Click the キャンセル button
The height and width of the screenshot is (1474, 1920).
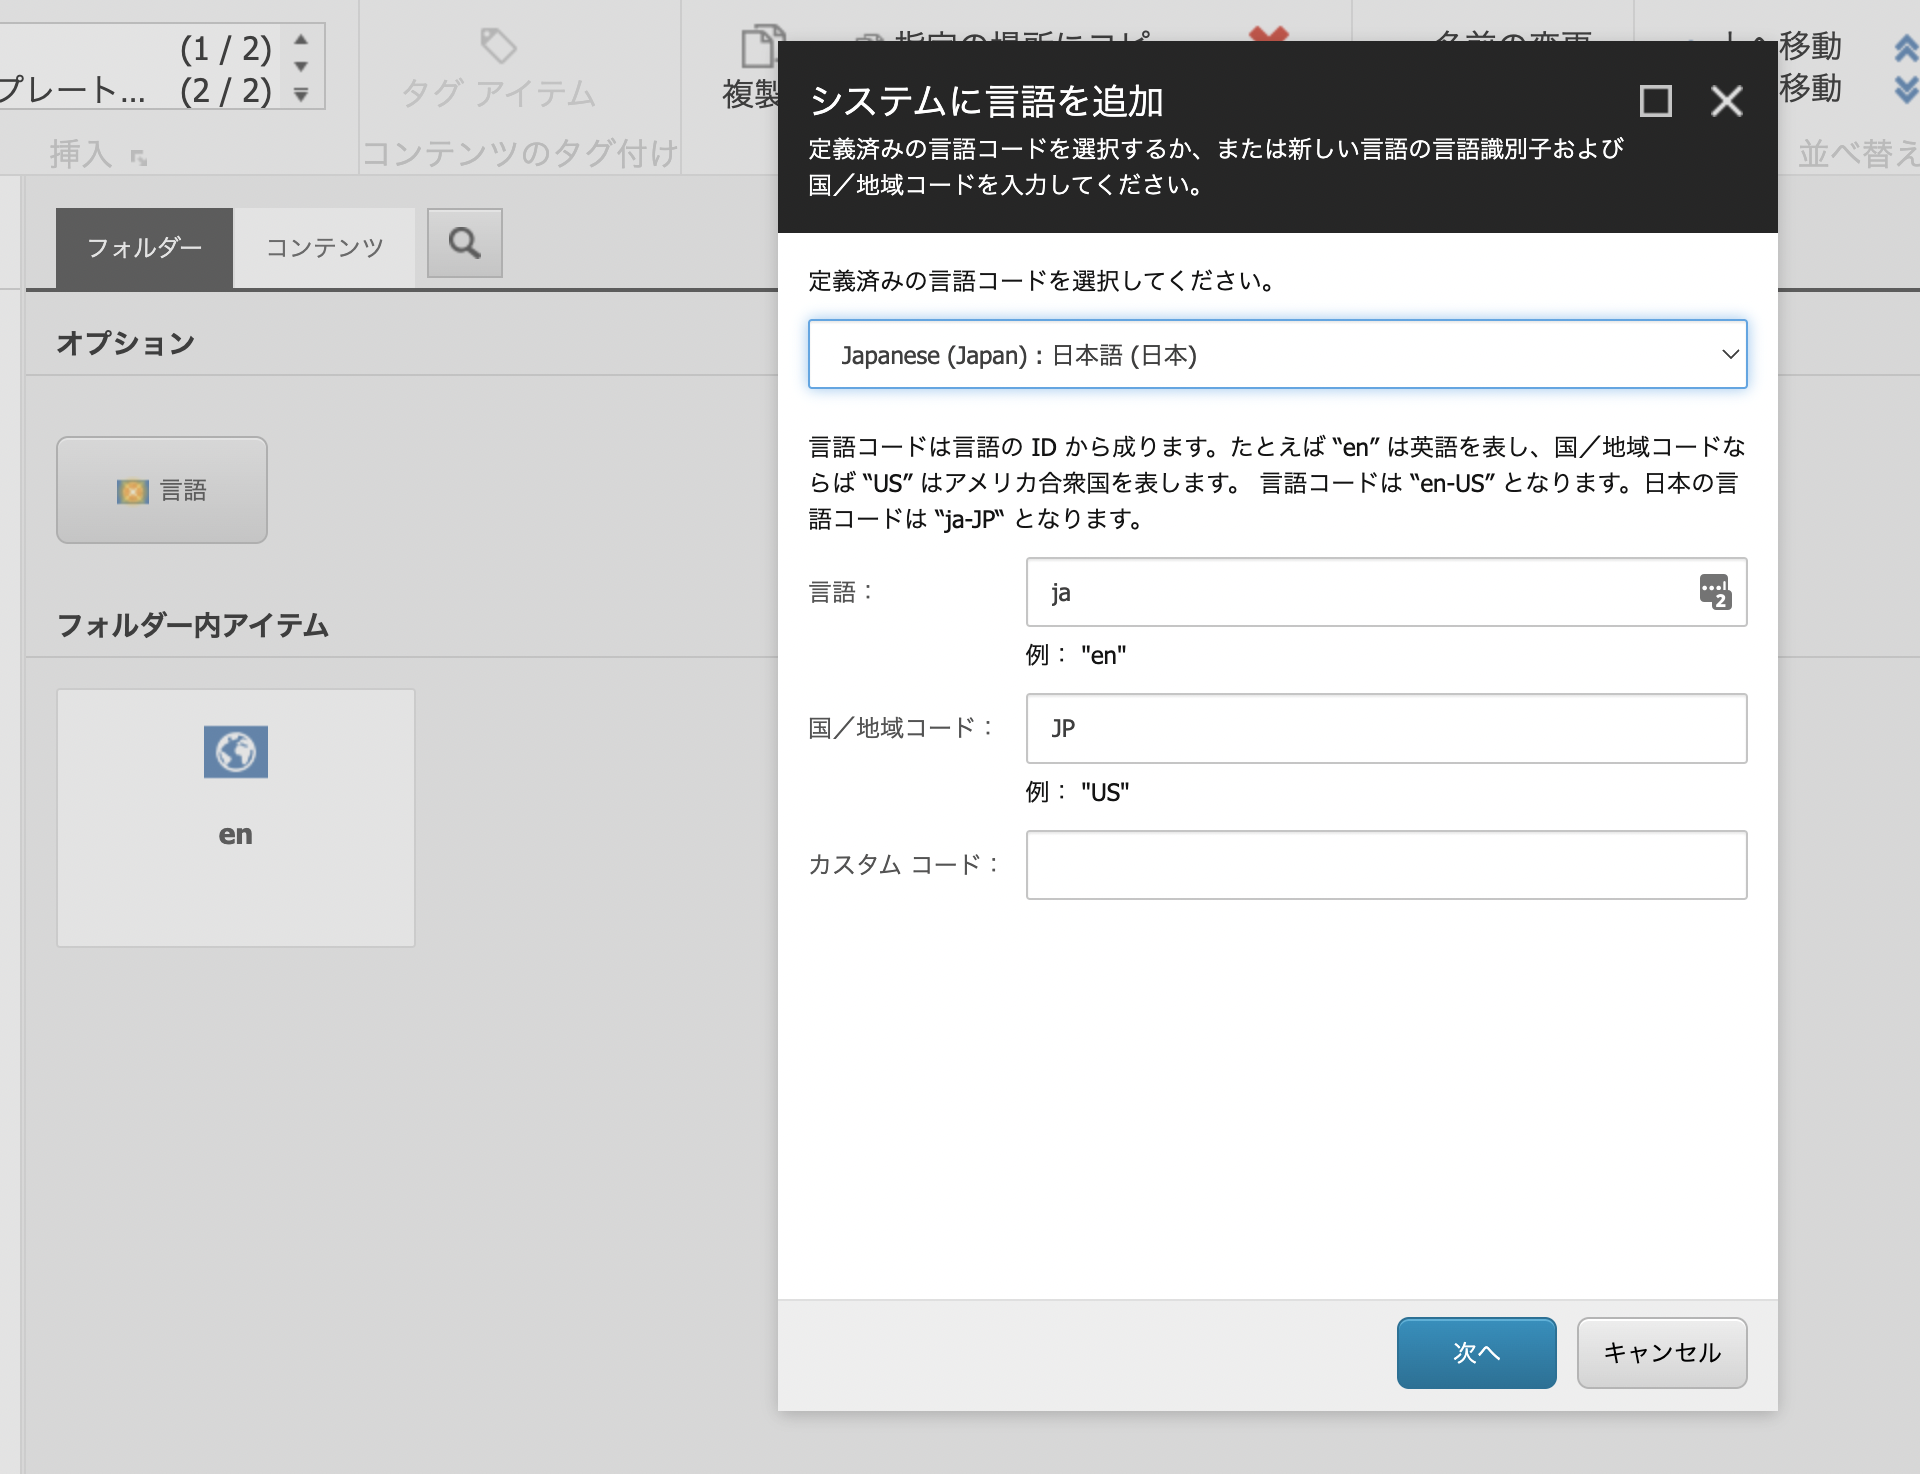click(x=1662, y=1352)
